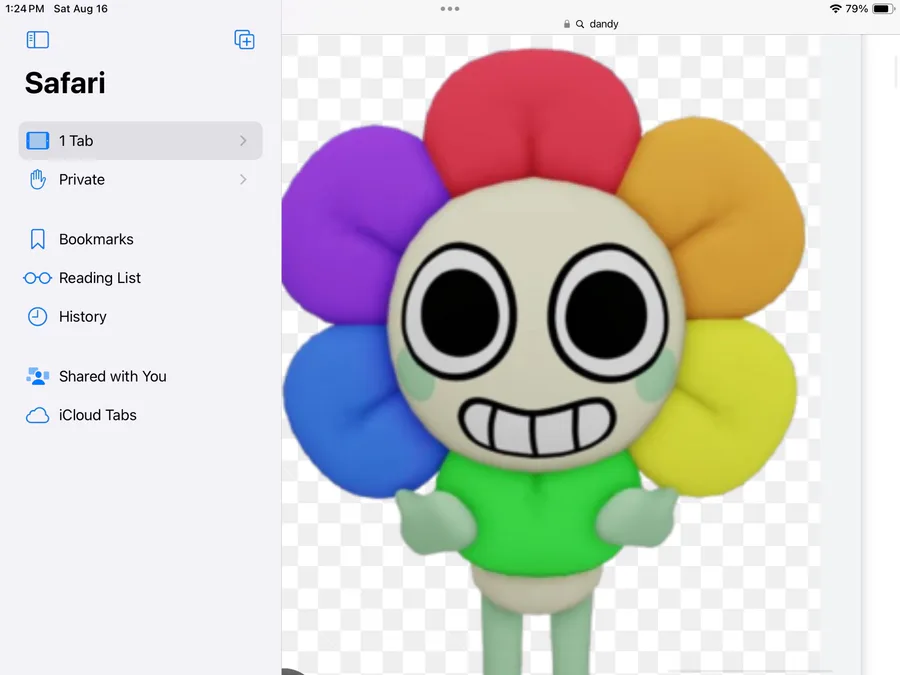Click the Bookmarks icon
900x675 pixels.
(38, 239)
